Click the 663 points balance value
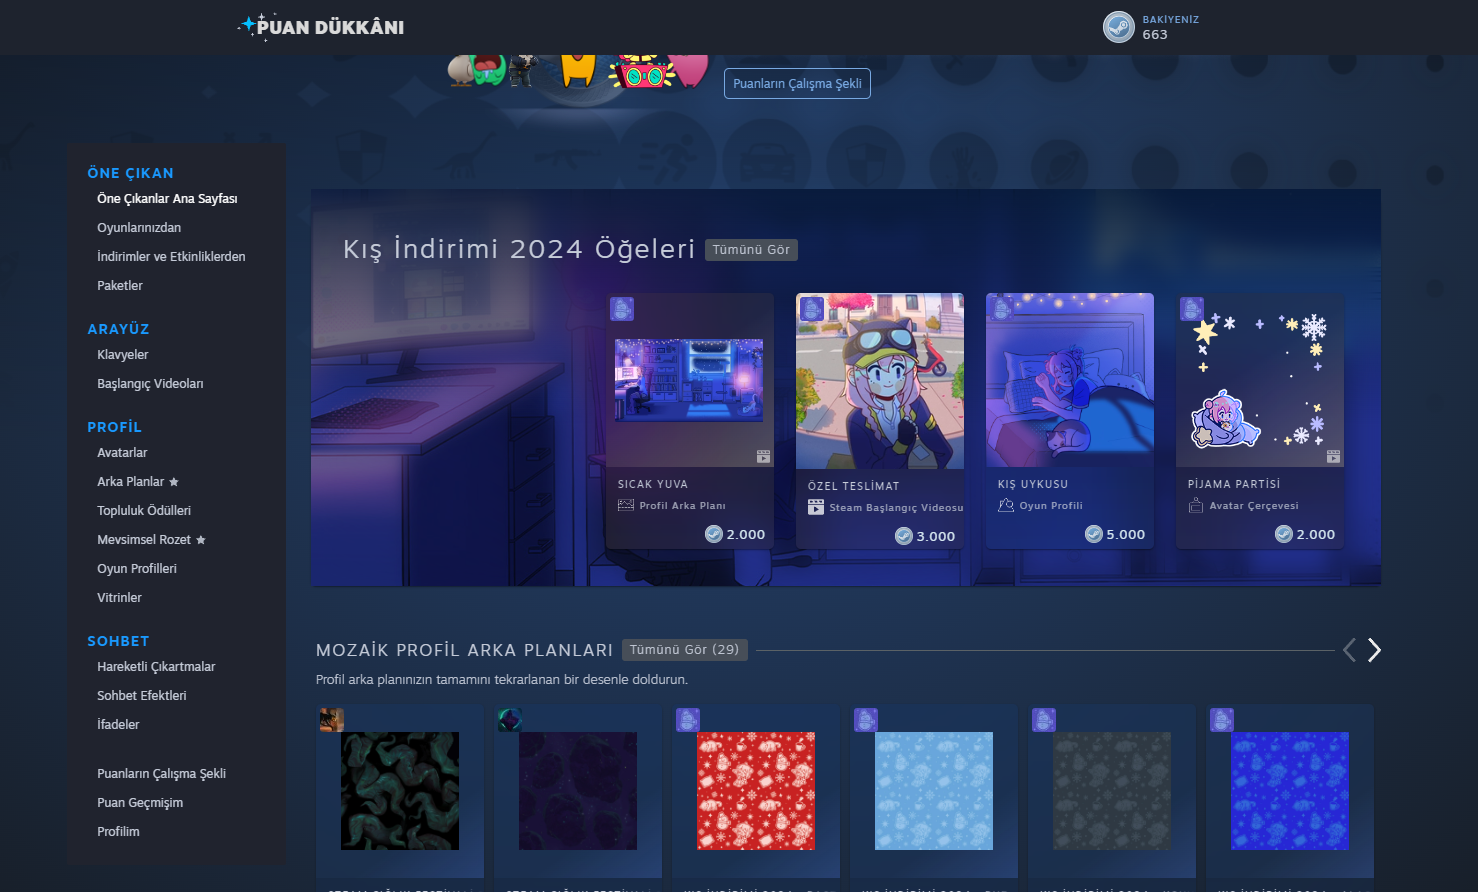Screen dimensions: 1478x892 pos(1155,35)
